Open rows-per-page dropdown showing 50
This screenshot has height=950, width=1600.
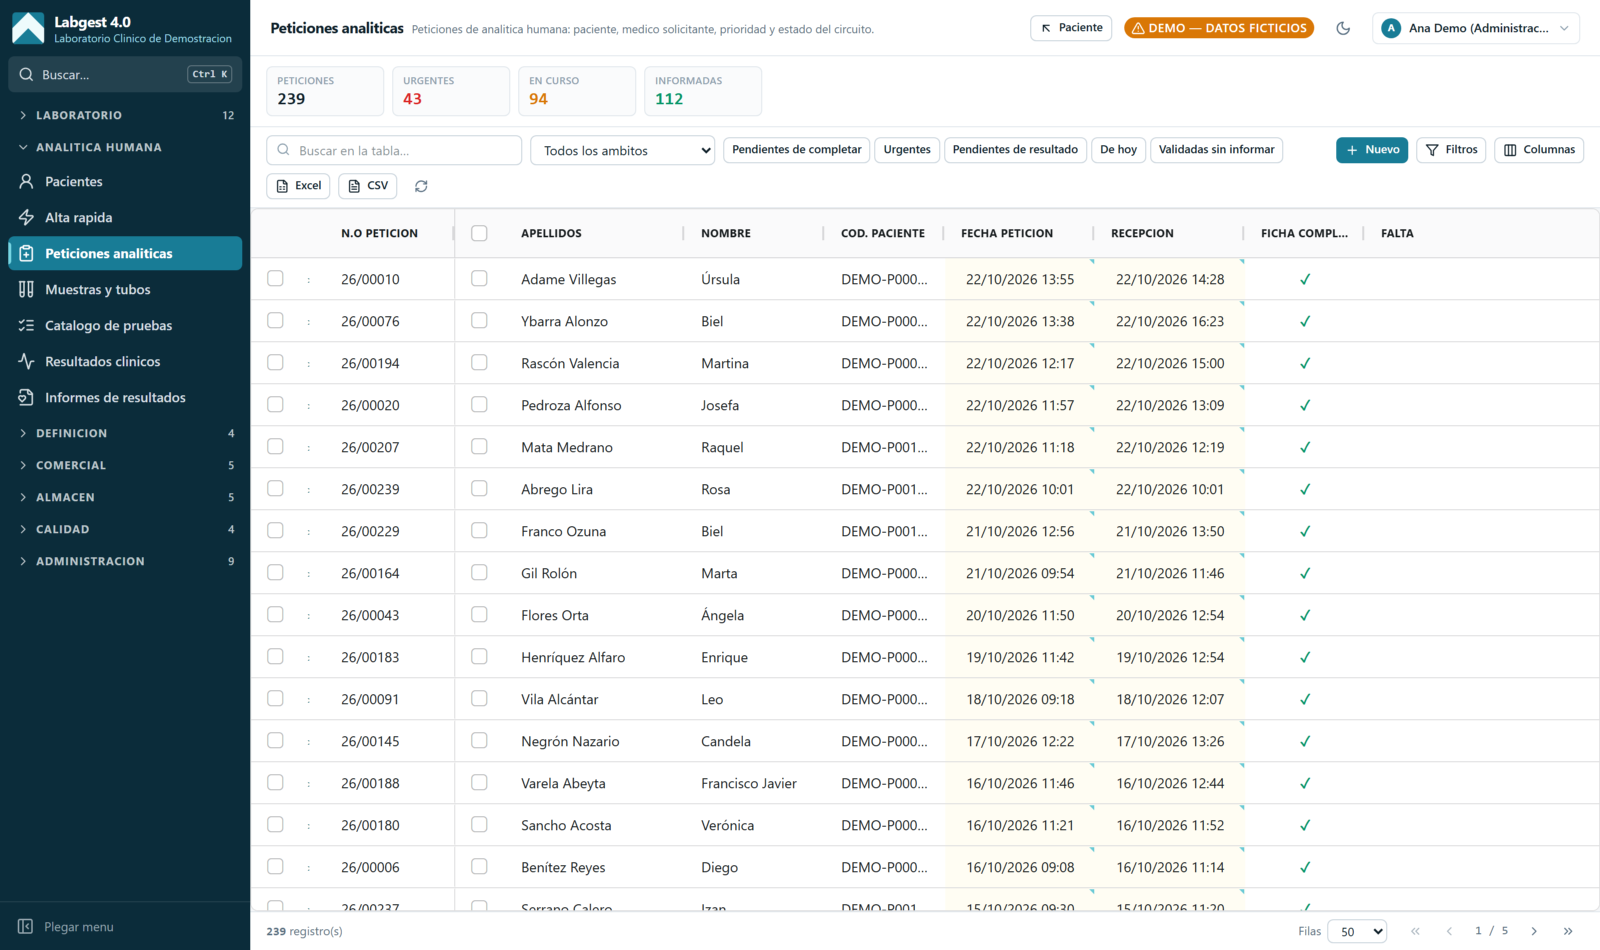[x=1357, y=931]
